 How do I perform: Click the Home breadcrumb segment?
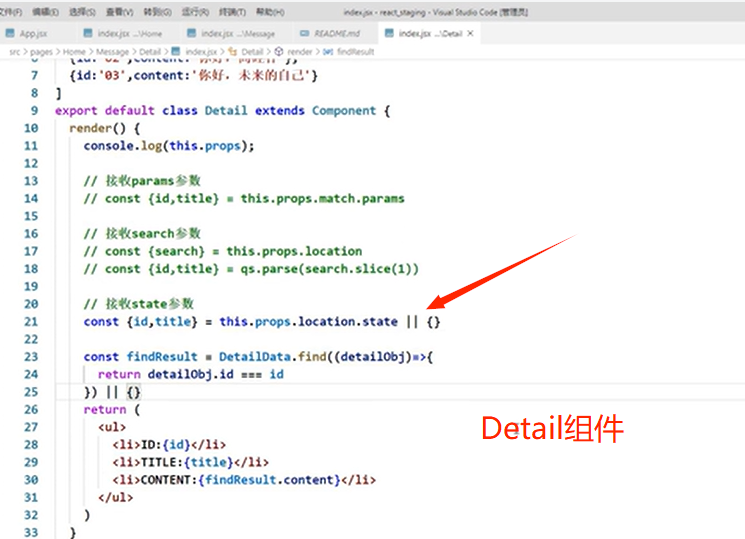[x=74, y=51]
